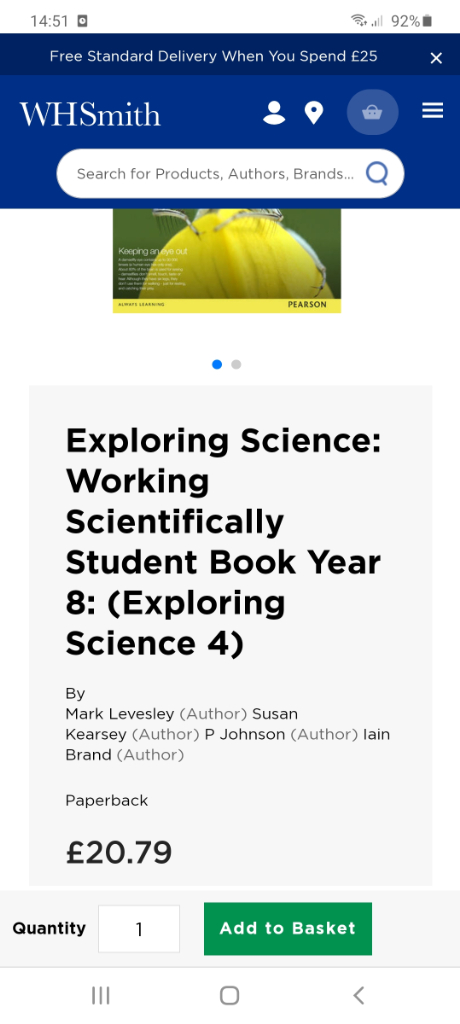Go to WHSmith home via logo

tap(90, 114)
